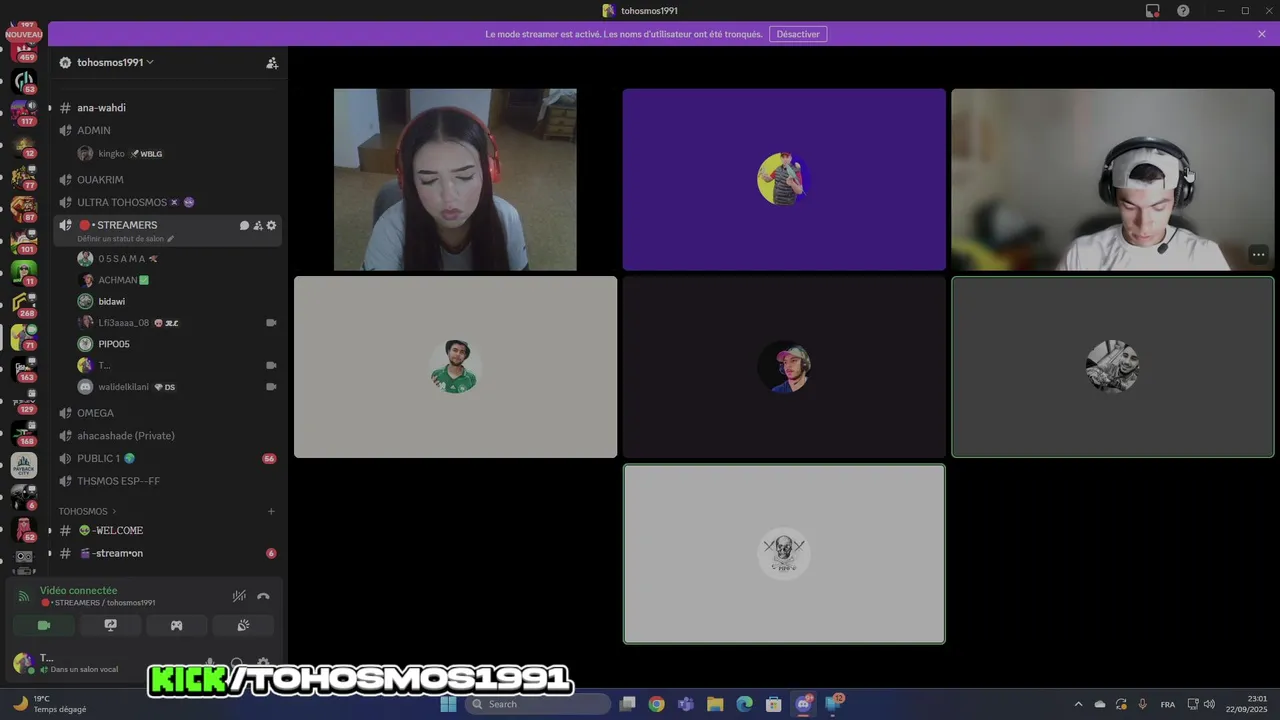Show hidden system tray icons chevron
The width and height of the screenshot is (1280, 720).
1078,704
